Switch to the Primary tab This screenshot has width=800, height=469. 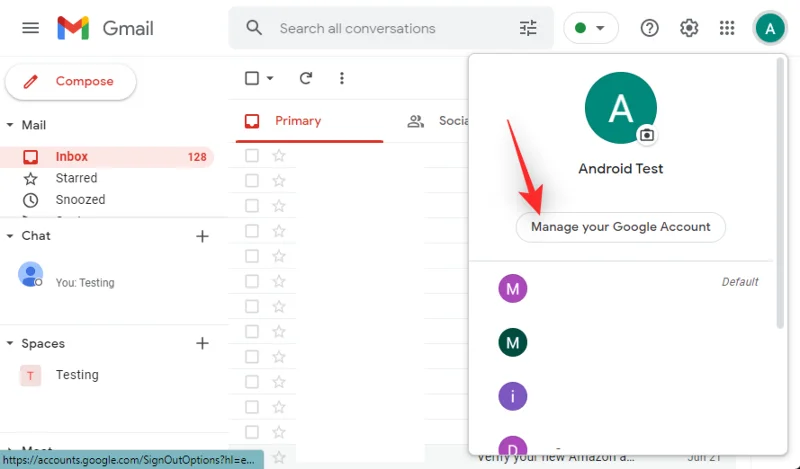click(309, 121)
